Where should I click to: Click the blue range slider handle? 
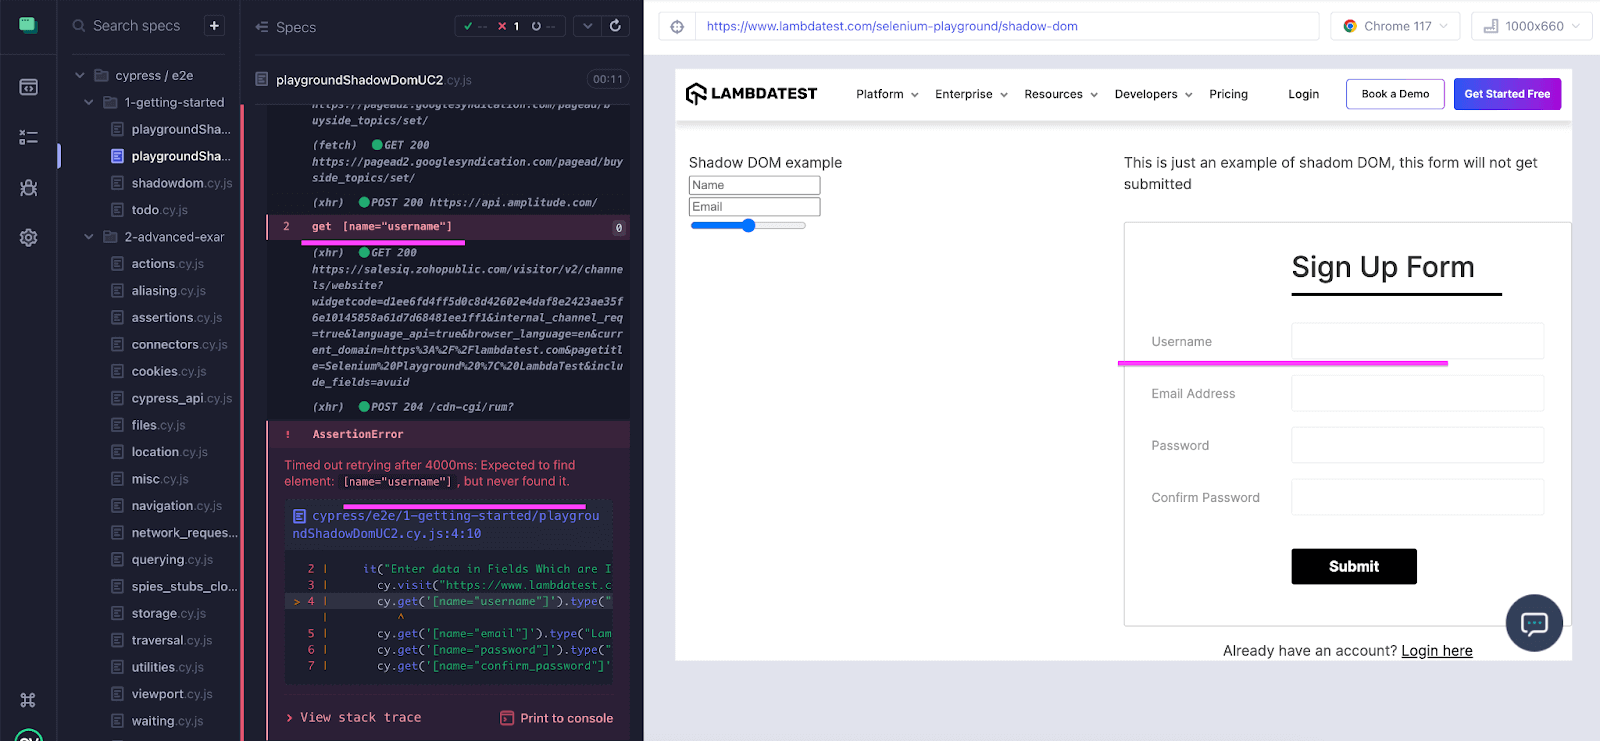[x=748, y=226]
